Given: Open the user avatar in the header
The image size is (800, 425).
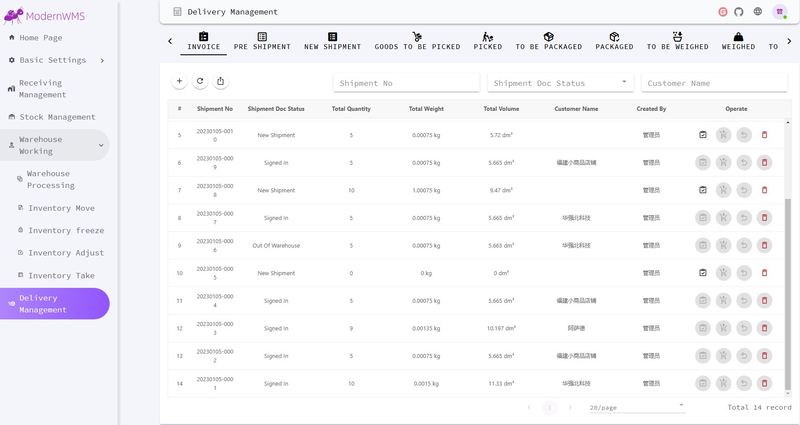Looking at the screenshot, I should tap(780, 12).
